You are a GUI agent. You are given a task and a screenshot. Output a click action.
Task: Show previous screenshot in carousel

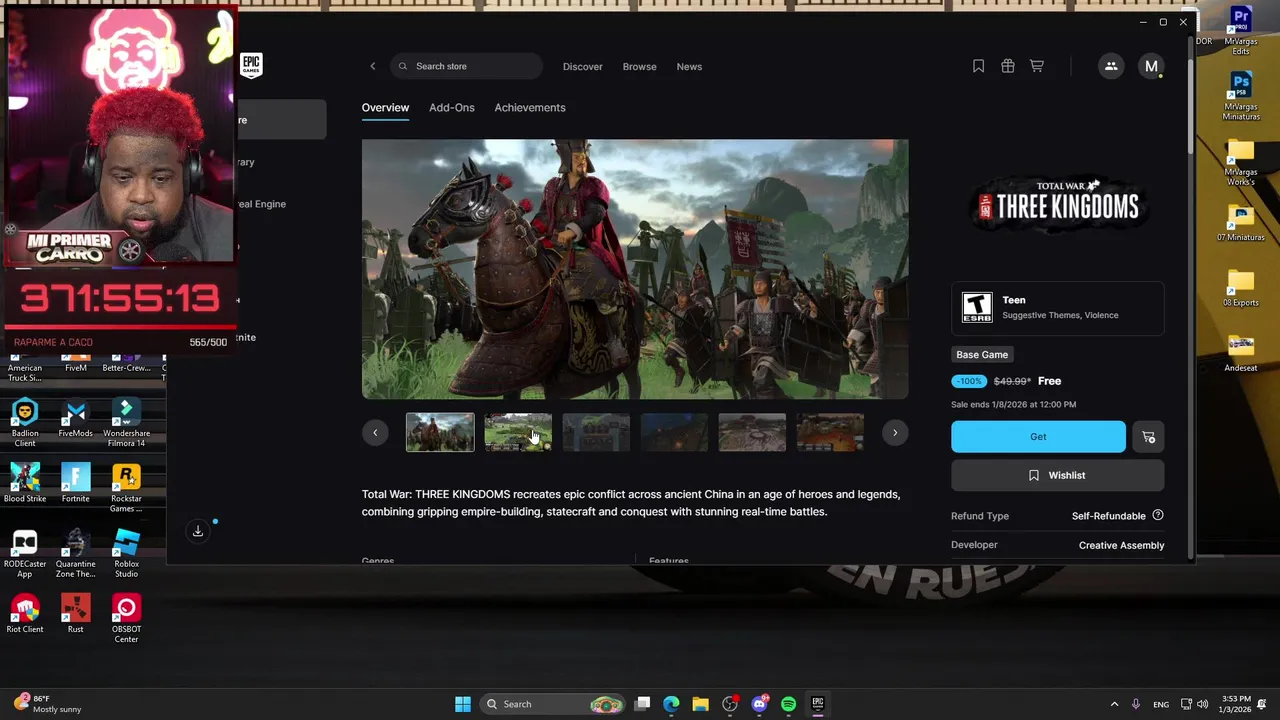pyautogui.click(x=375, y=433)
